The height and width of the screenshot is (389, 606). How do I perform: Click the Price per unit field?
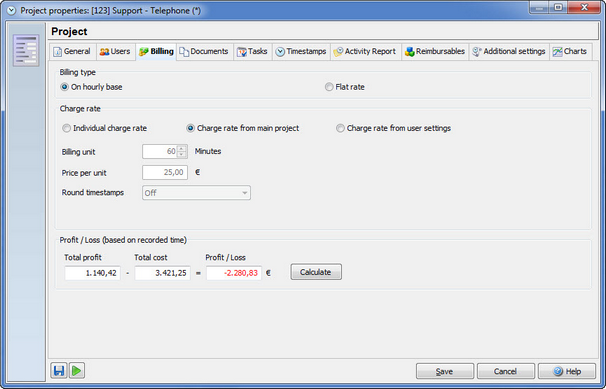(165, 172)
